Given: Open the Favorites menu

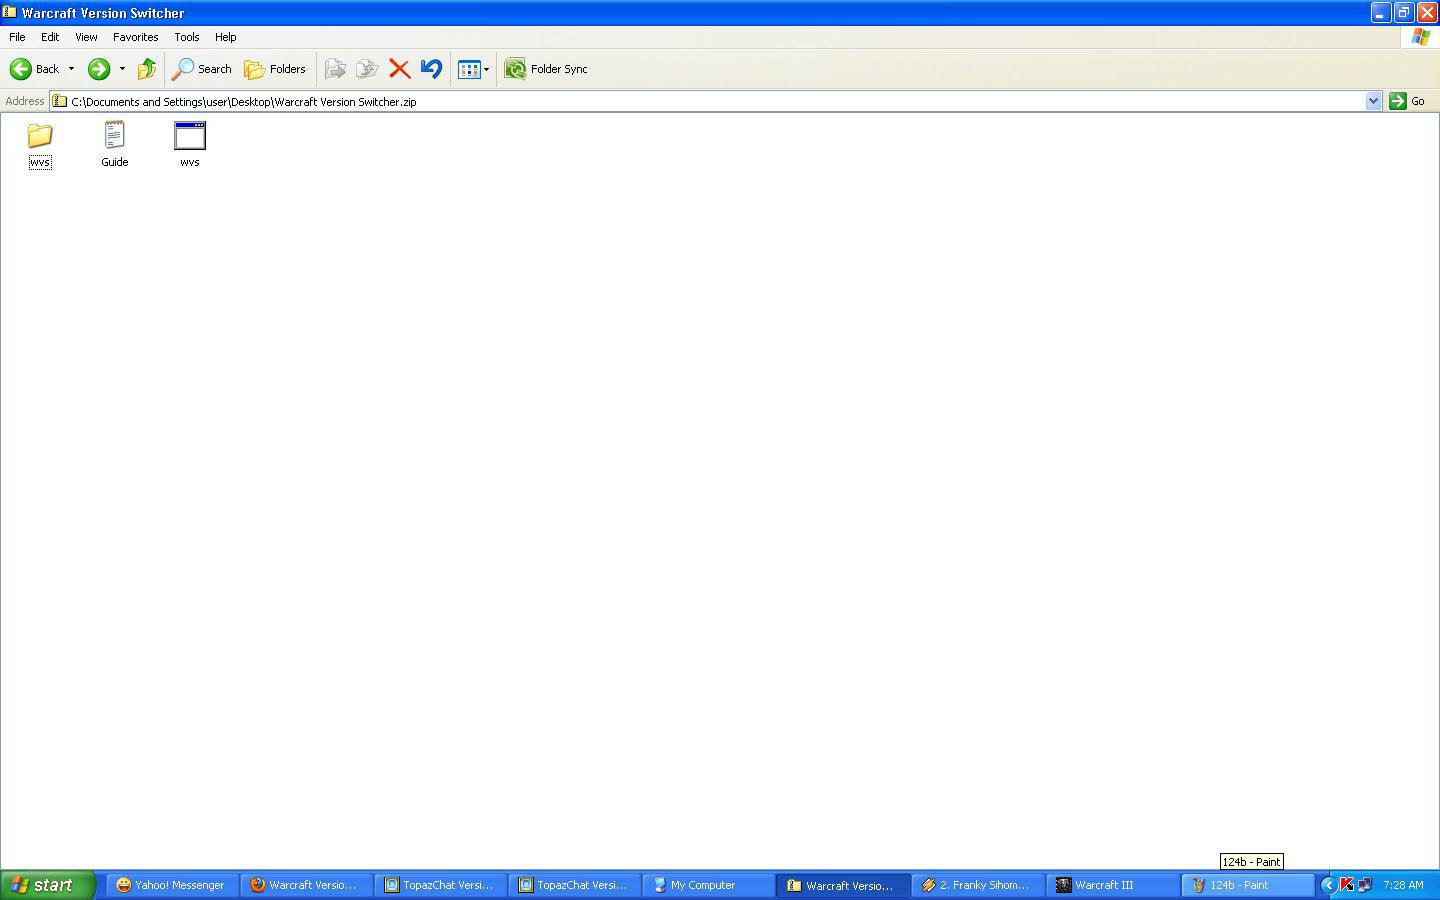Looking at the screenshot, I should [135, 37].
